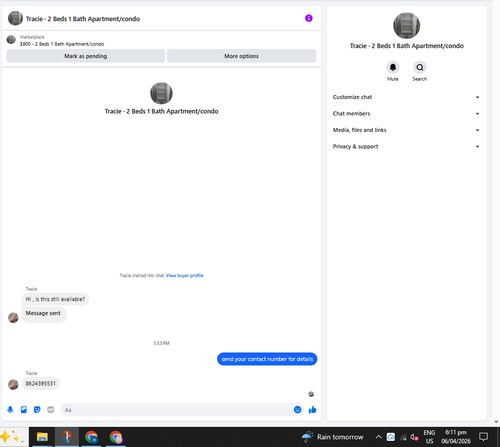500x447 pixels.
Task: Record a voice clip with microphone icon
Action: click(10, 410)
